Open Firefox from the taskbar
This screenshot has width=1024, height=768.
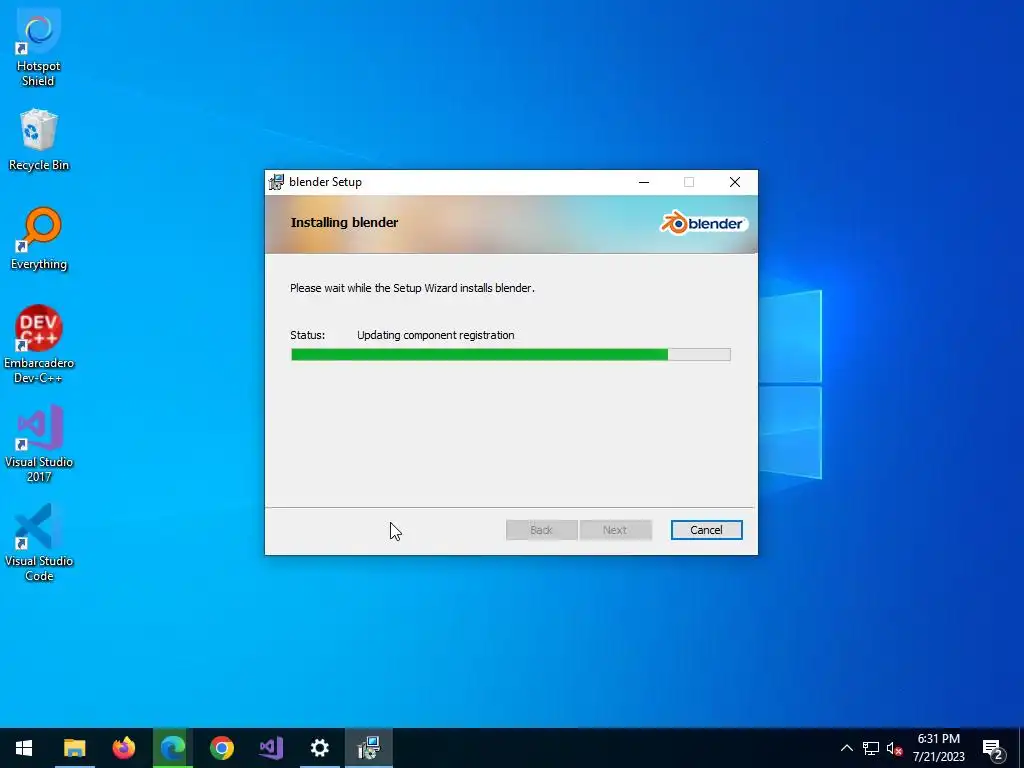(x=123, y=748)
